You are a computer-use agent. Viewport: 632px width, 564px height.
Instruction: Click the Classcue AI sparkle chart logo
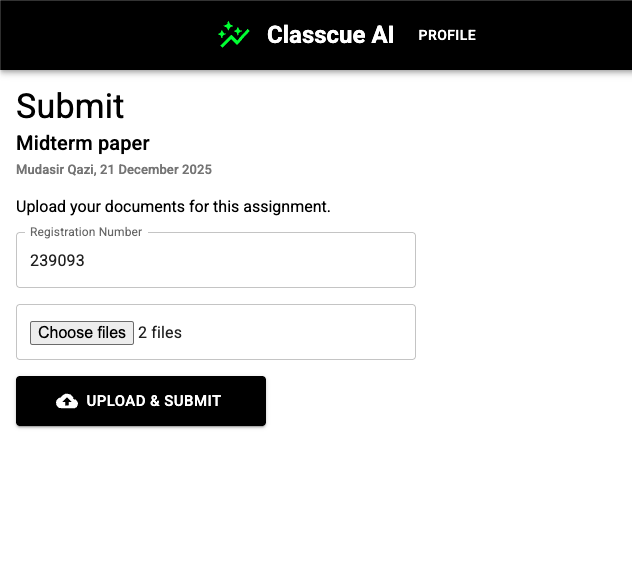pyautogui.click(x=233, y=35)
